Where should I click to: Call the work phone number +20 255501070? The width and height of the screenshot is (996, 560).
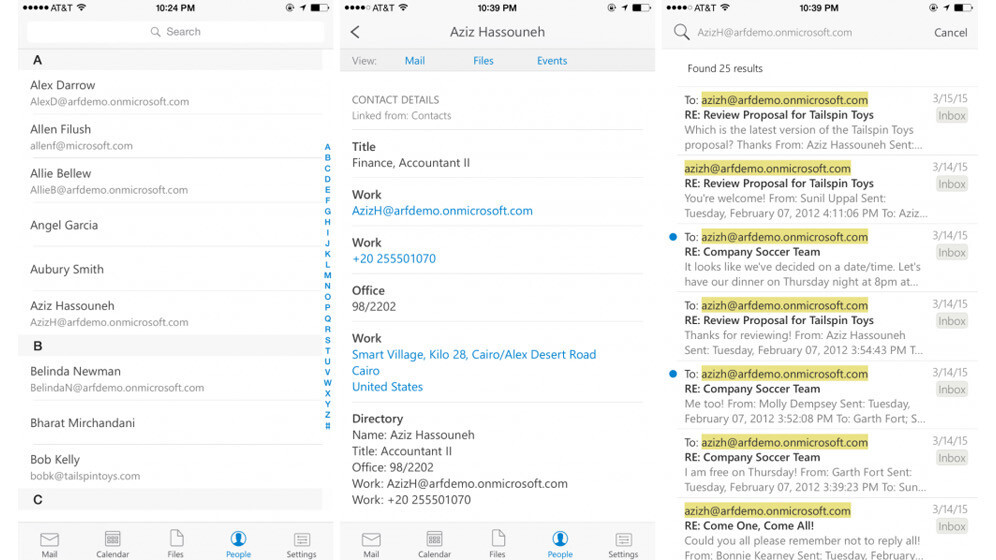coord(393,259)
